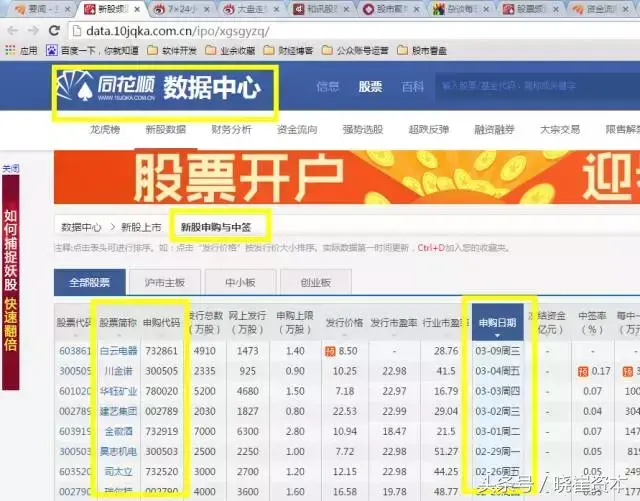Open the 资金流向 menu item
Viewport: 640px width, 501px height.
[297, 130]
